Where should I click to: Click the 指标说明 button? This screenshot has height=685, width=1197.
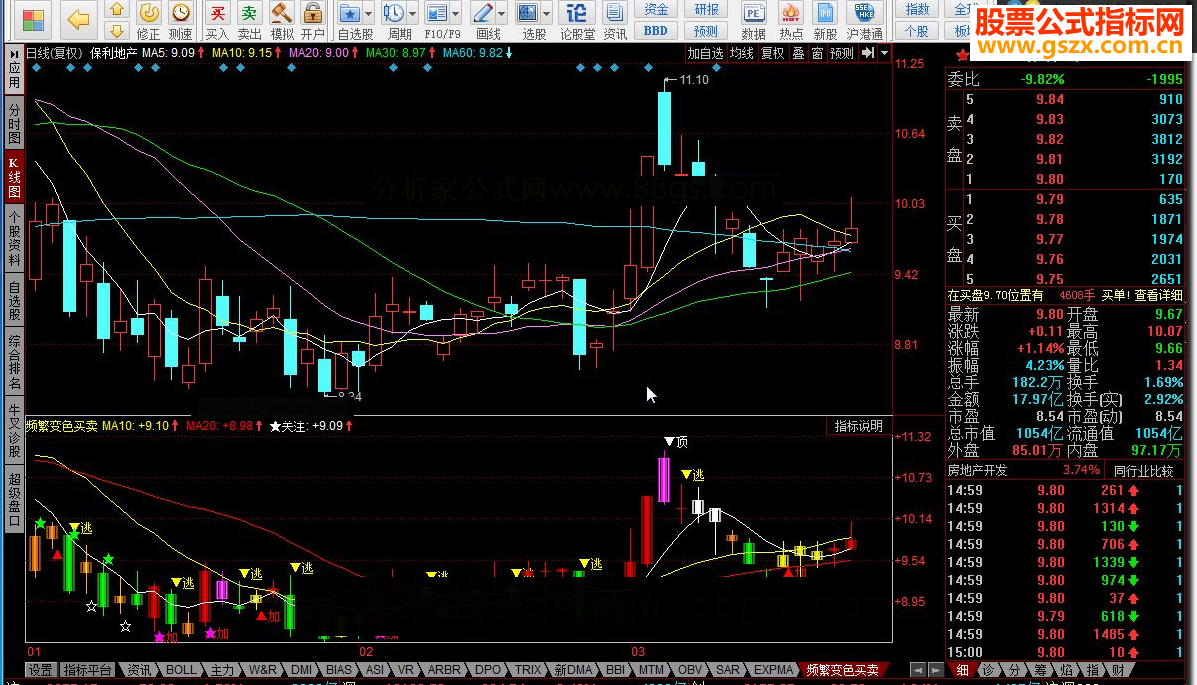pos(859,426)
